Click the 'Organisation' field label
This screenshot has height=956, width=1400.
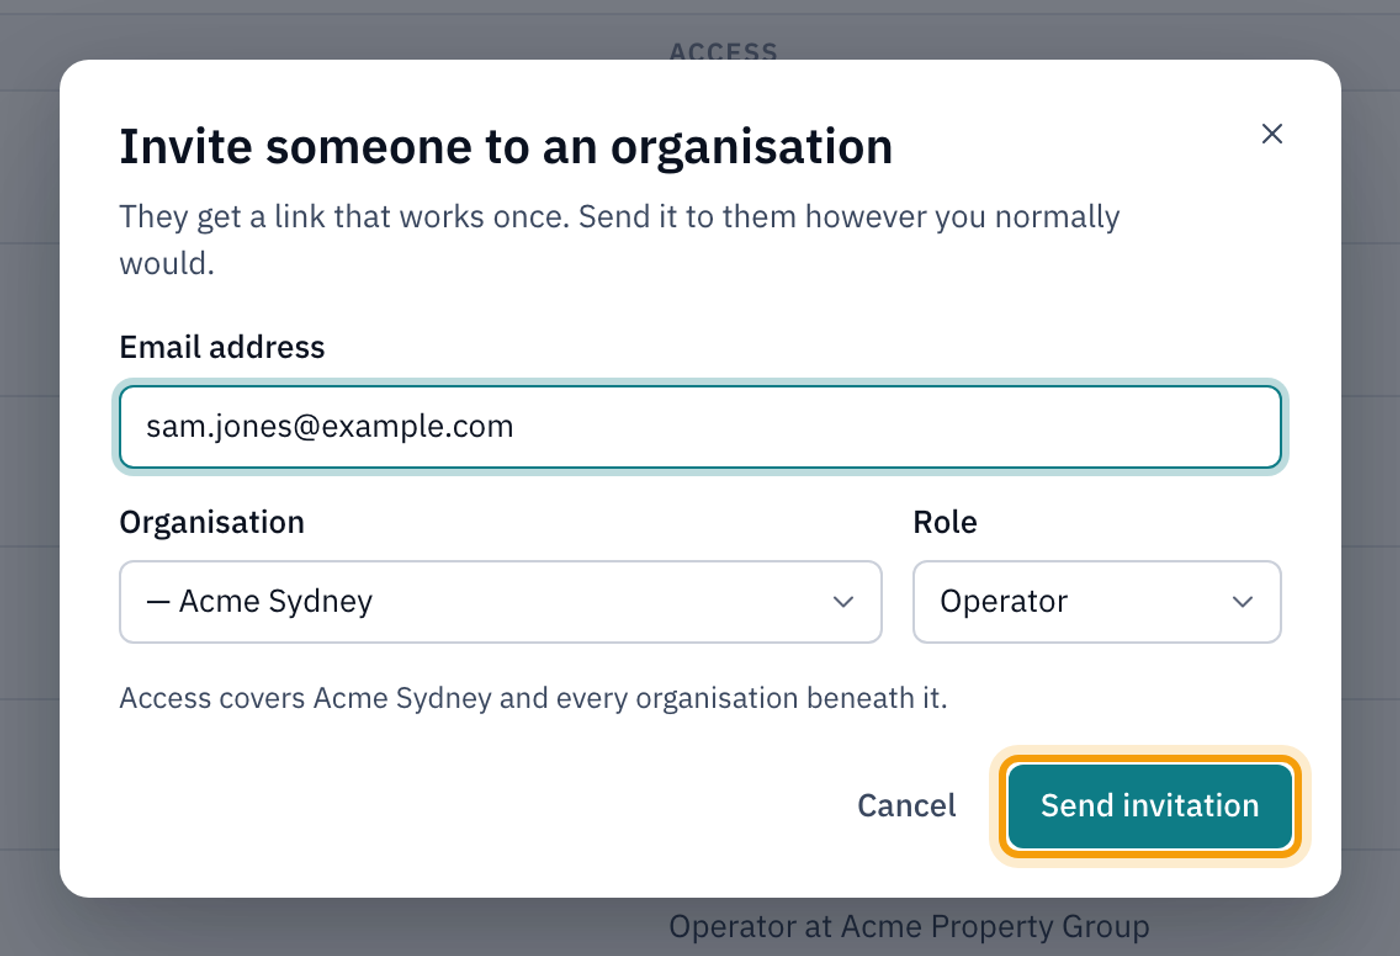212,522
